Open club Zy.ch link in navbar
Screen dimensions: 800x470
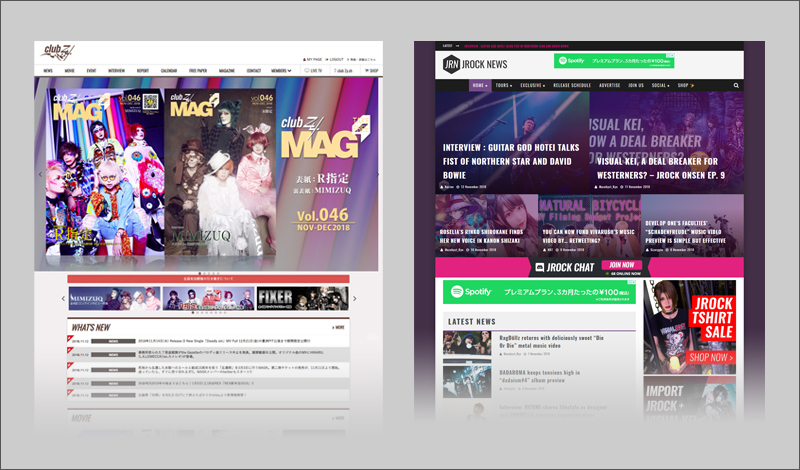pyautogui.click(x=344, y=70)
